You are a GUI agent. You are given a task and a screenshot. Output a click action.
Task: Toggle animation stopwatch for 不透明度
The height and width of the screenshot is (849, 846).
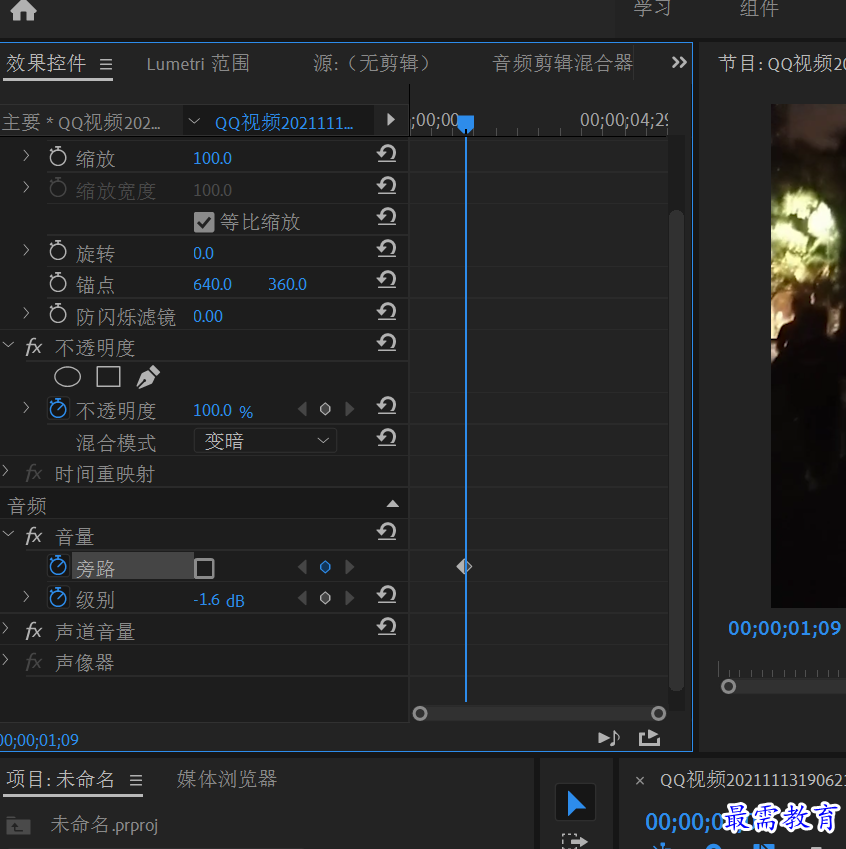[58, 409]
